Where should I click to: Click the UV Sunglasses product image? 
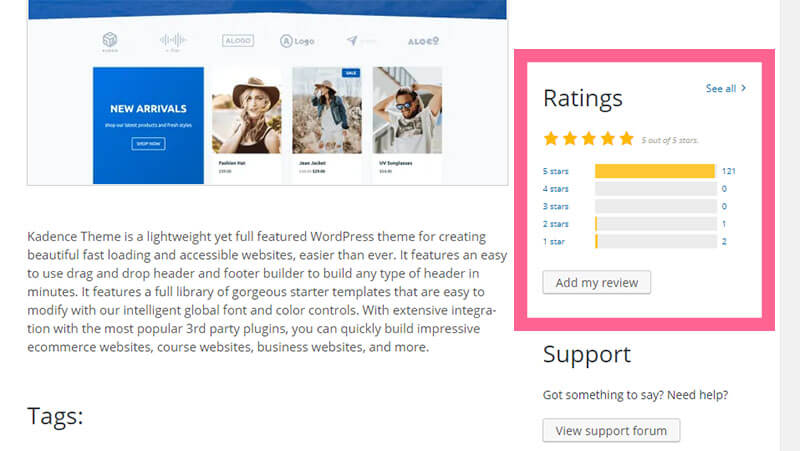(x=407, y=110)
